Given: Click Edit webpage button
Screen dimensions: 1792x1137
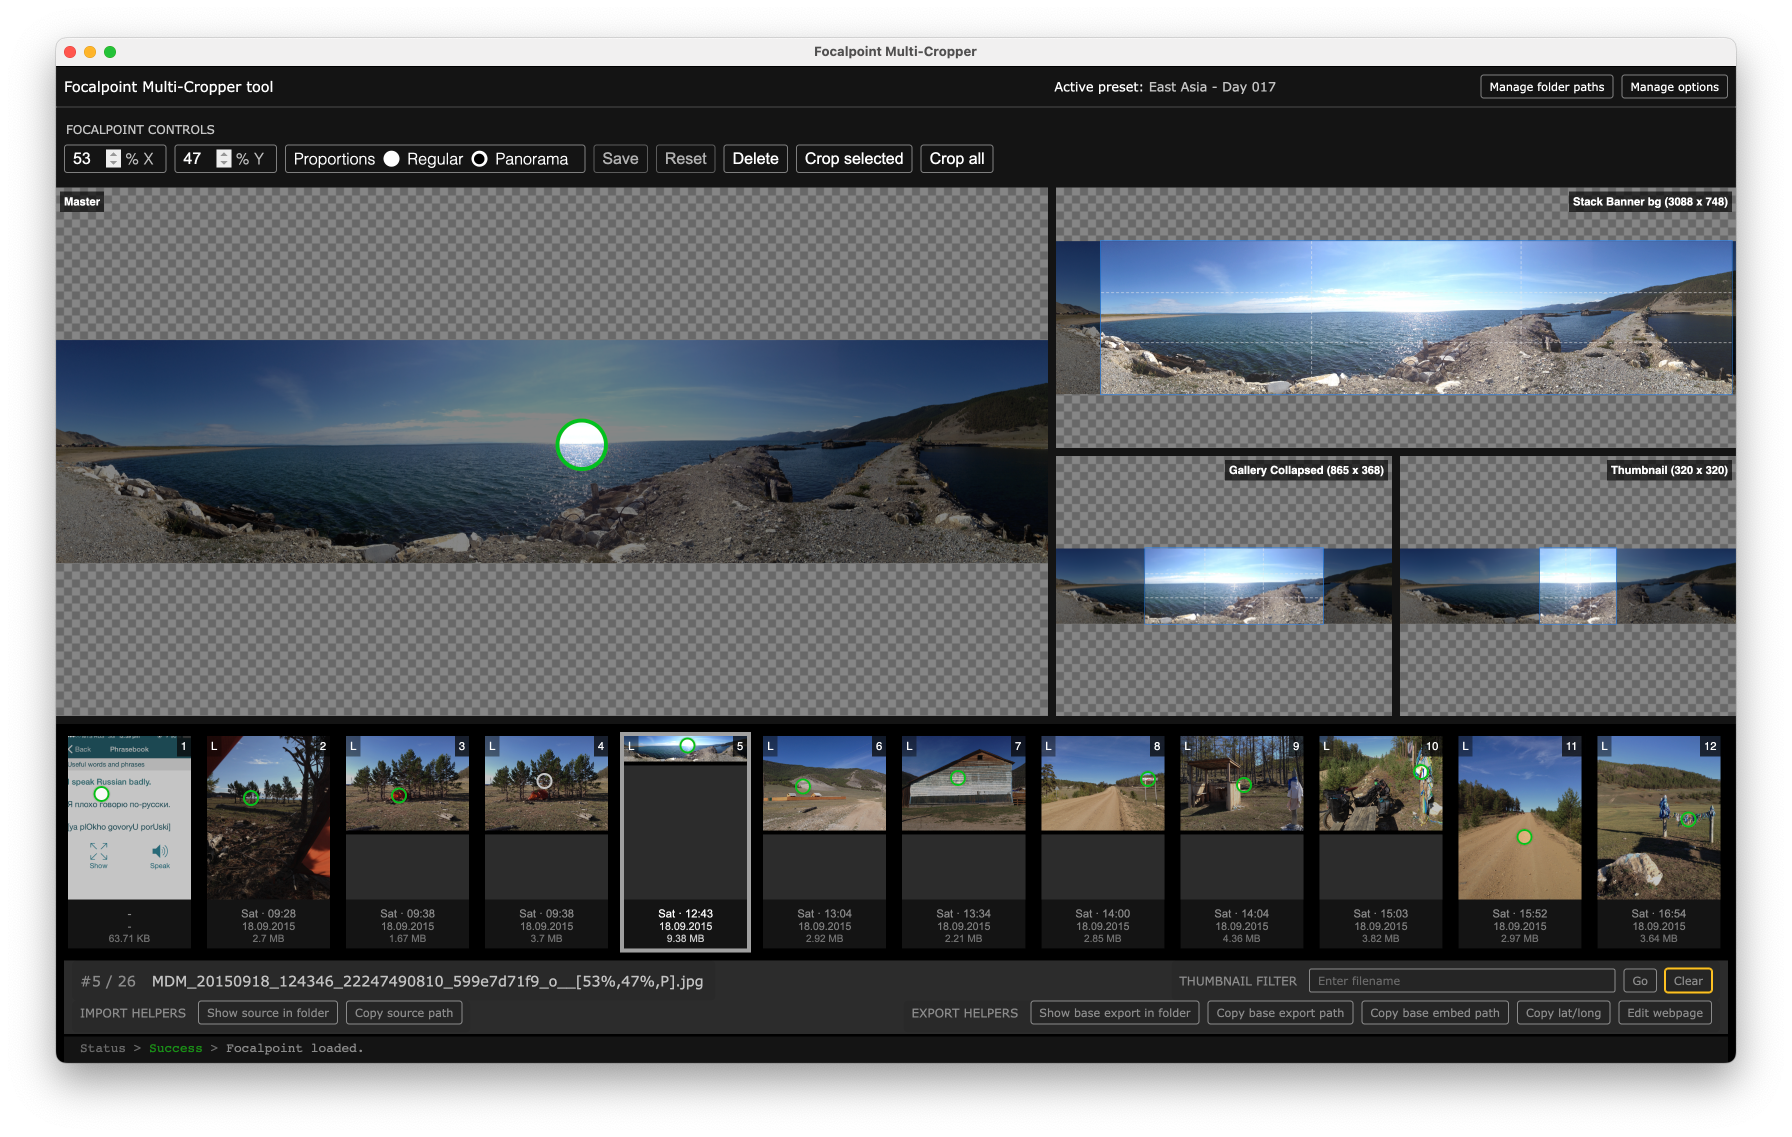Looking at the screenshot, I should (x=1665, y=1013).
